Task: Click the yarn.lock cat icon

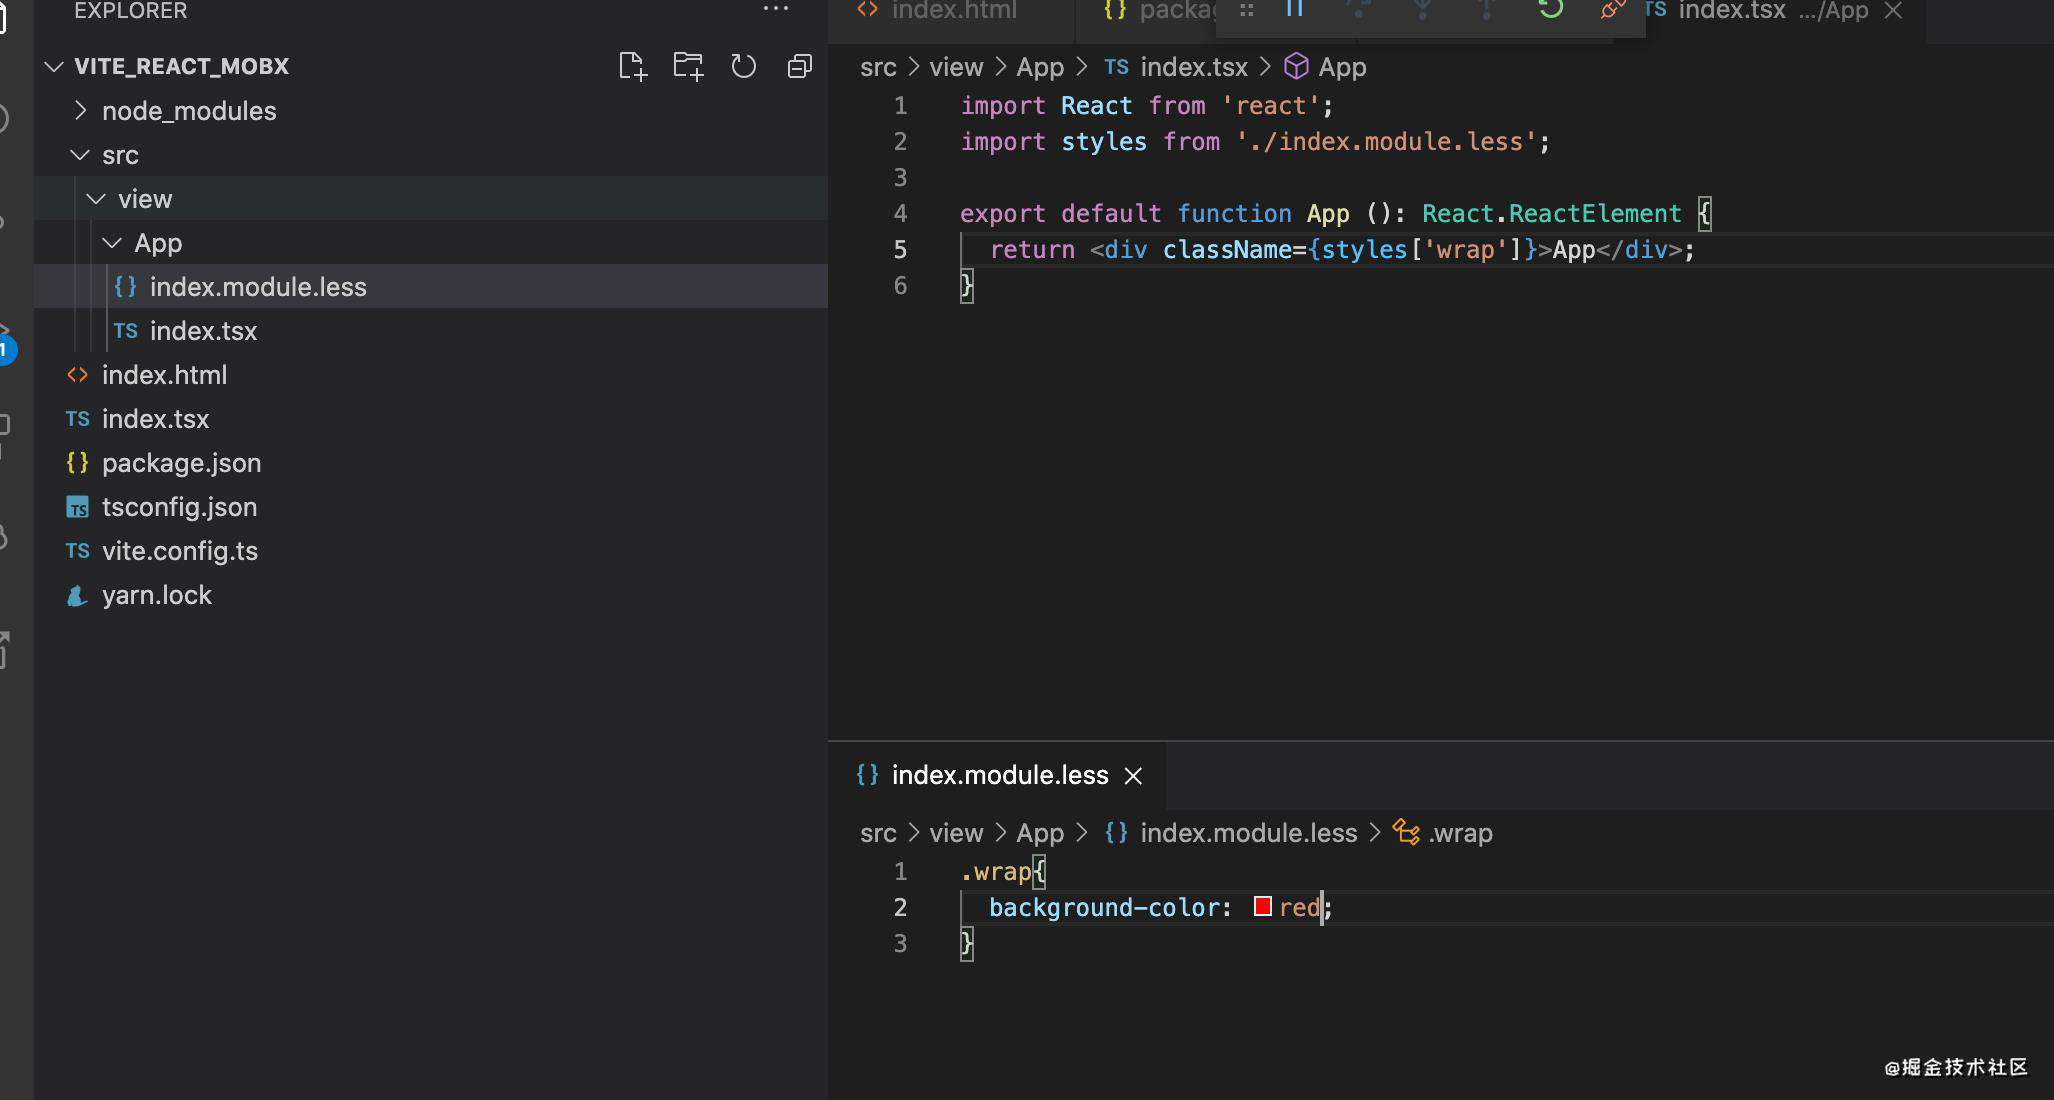Action: 77,596
